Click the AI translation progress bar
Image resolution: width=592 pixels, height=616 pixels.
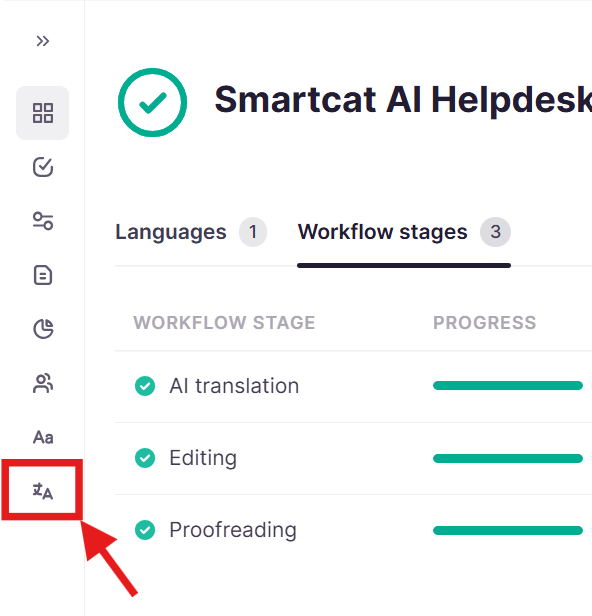[508, 386]
